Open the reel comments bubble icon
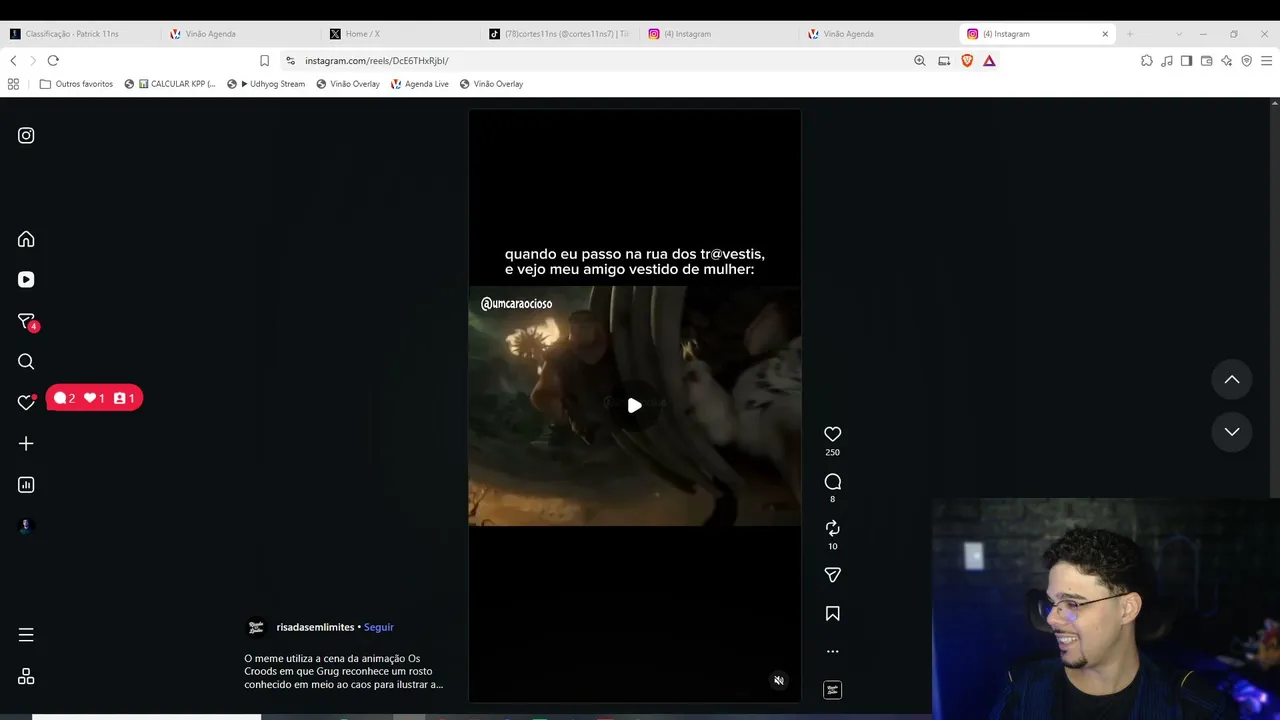1280x720 pixels. [832, 482]
